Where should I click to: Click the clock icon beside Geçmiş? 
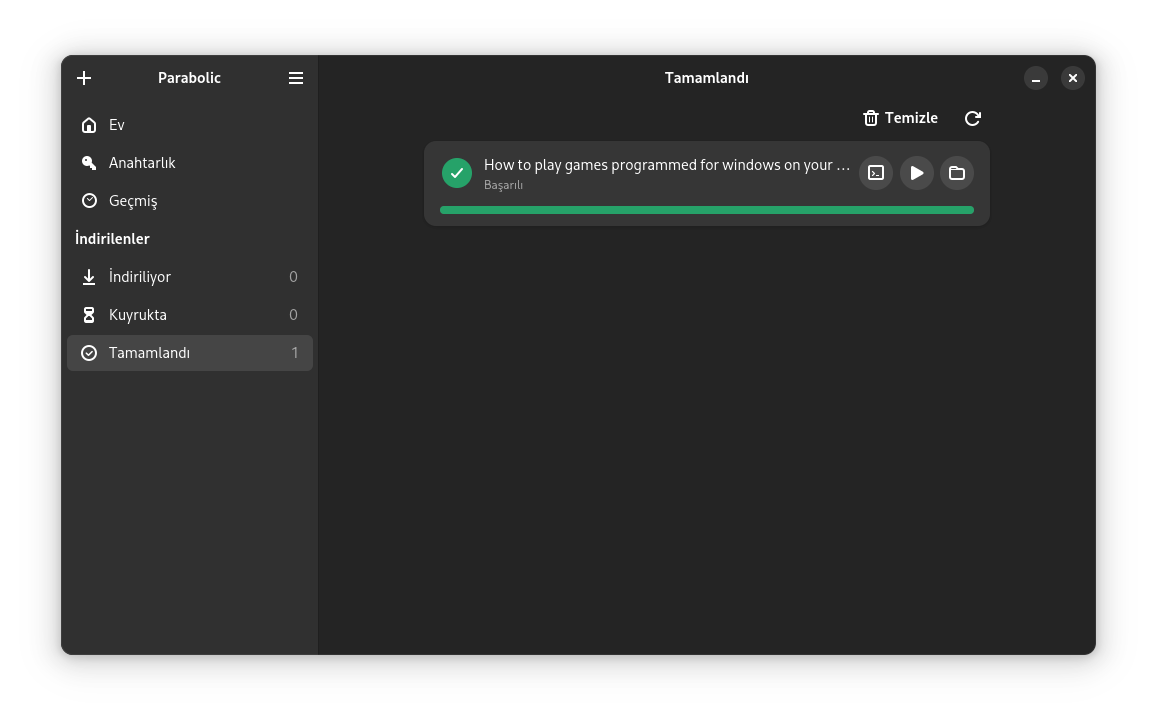pos(89,201)
